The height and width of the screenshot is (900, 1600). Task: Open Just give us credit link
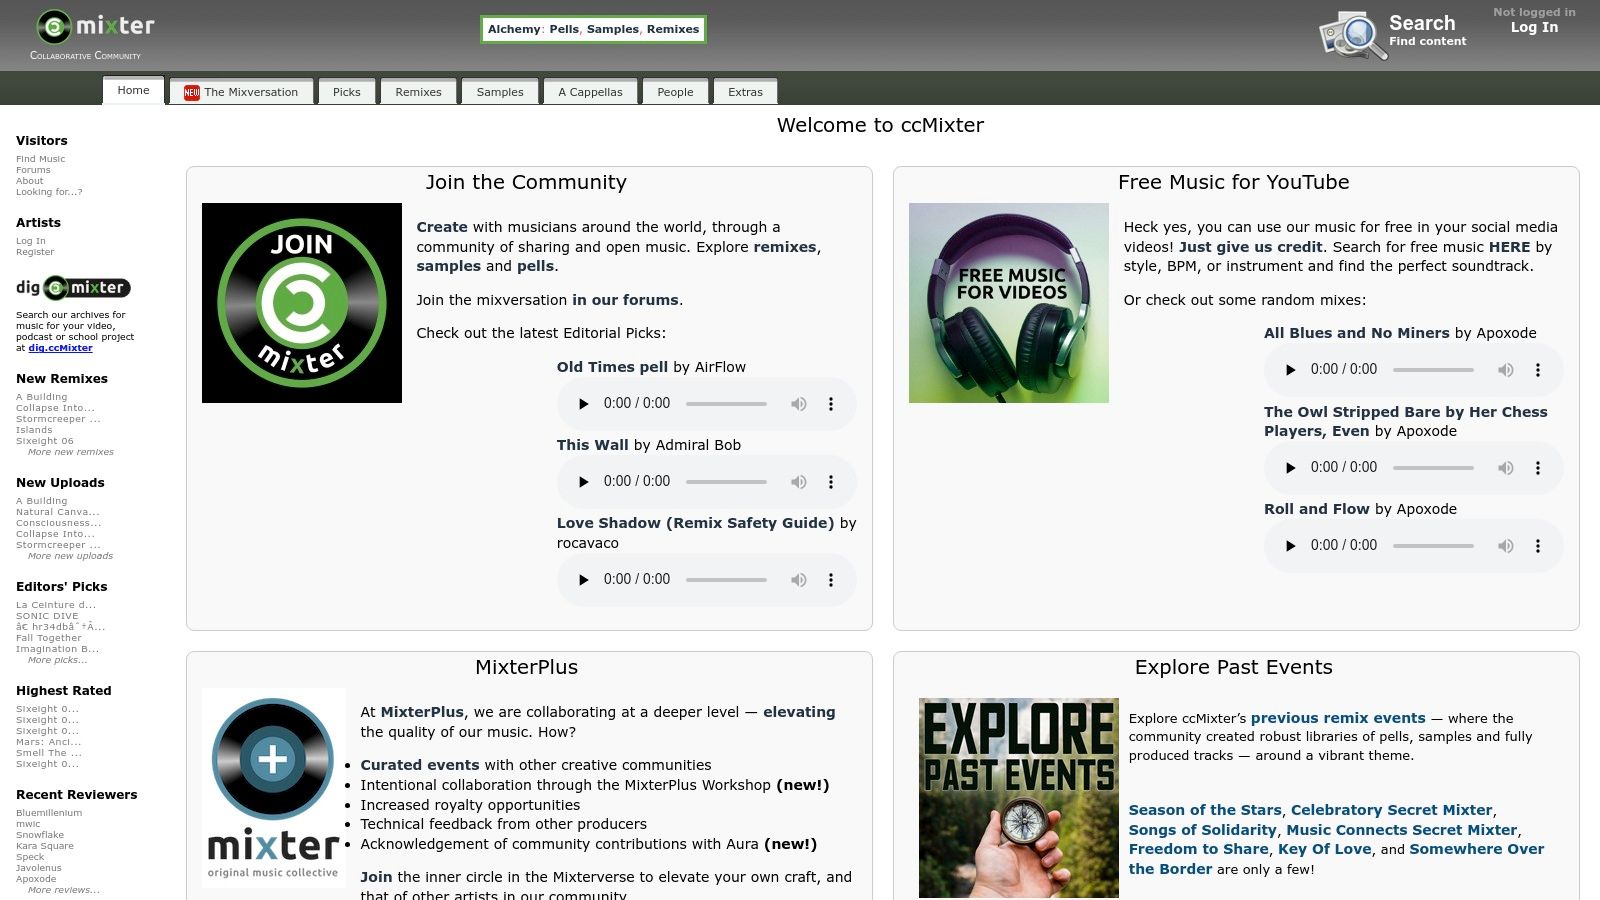[1251, 247]
